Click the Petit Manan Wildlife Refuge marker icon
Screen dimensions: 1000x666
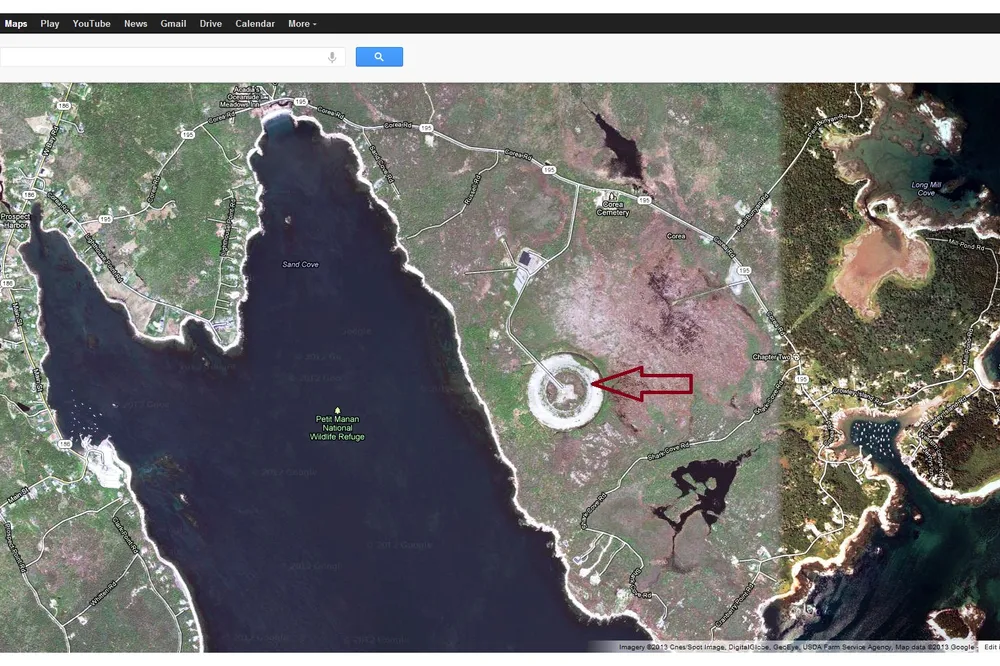point(337,410)
